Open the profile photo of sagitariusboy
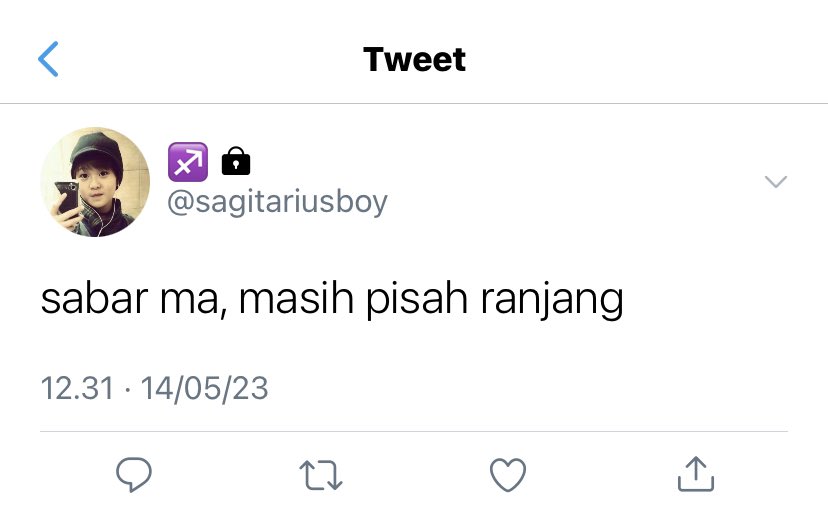This screenshot has width=828, height=515. [95, 182]
